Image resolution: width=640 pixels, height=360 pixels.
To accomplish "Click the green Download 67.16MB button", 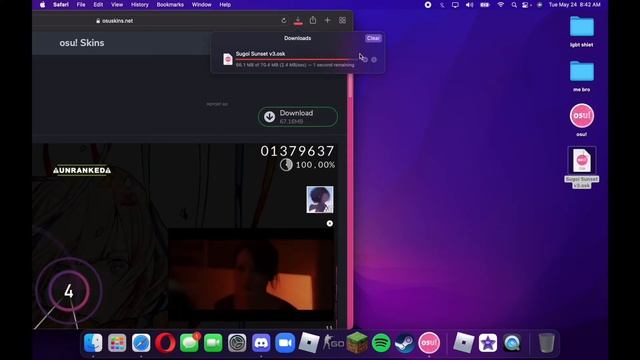I will [x=298, y=117].
